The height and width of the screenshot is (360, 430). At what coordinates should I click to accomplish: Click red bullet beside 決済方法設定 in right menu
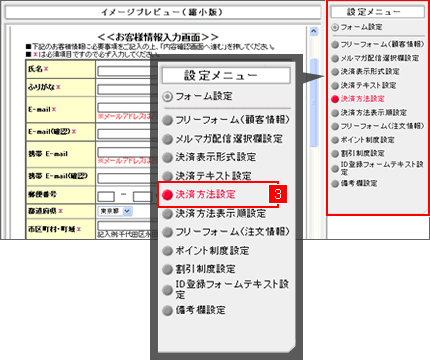coord(335,99)
